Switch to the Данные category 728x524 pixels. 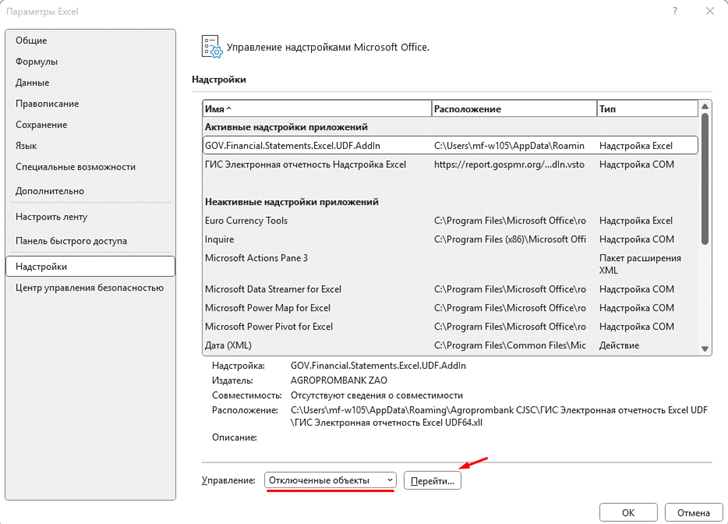coord(32,83)
